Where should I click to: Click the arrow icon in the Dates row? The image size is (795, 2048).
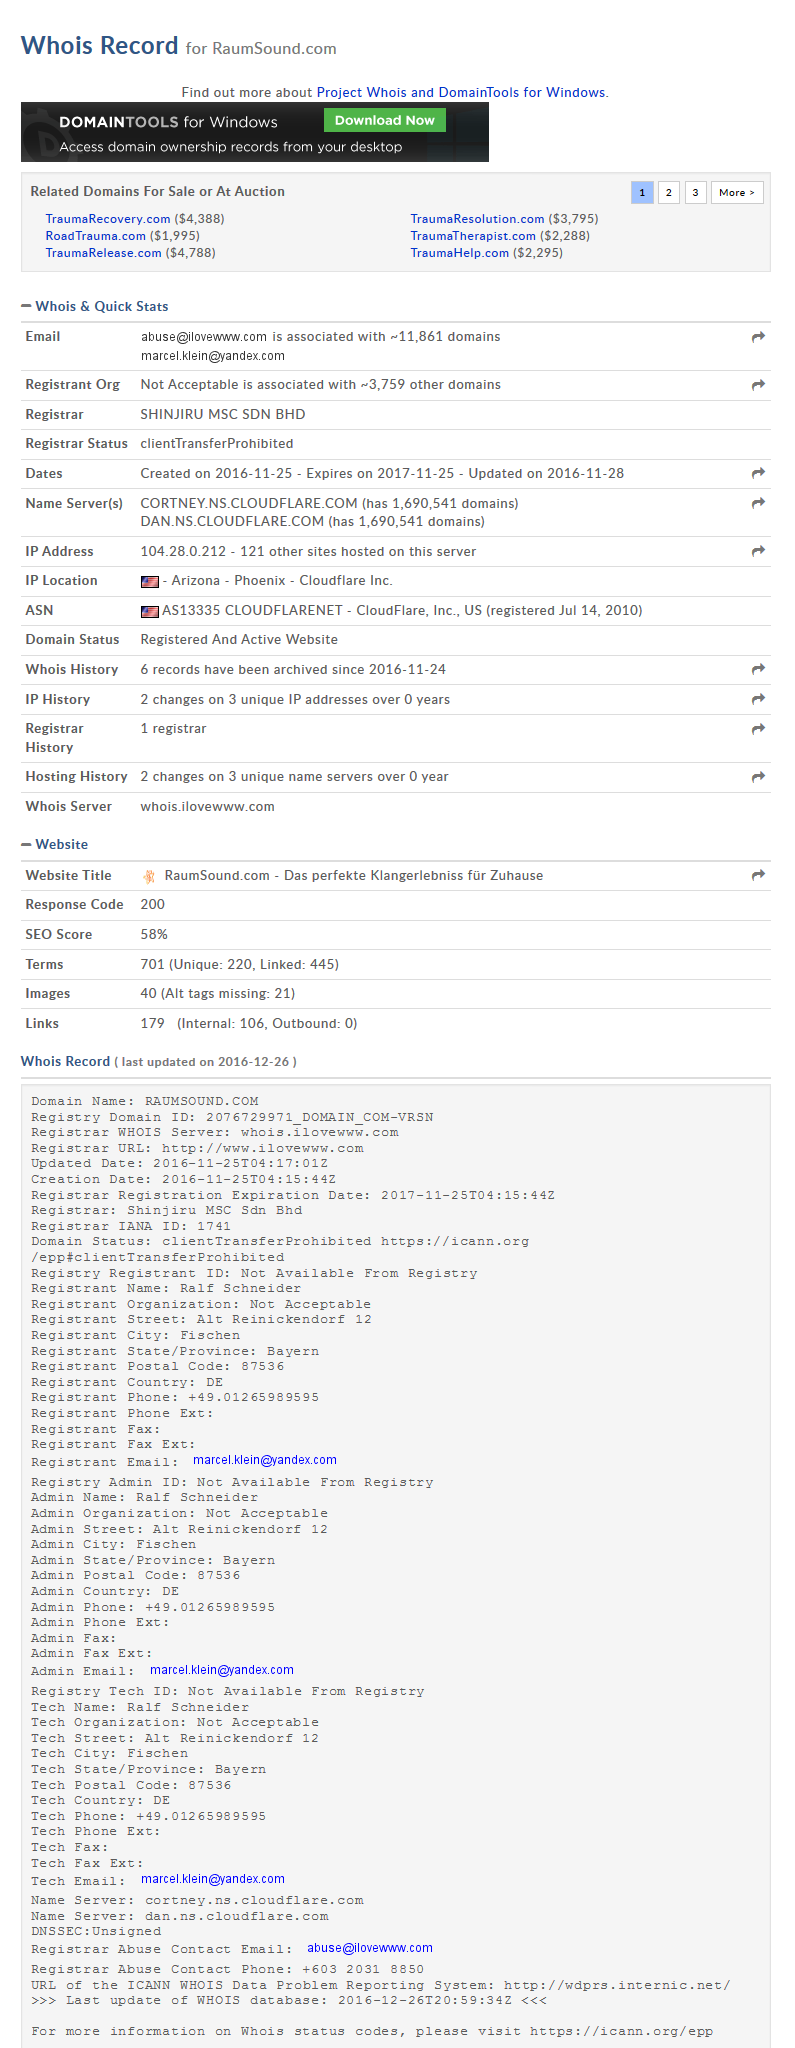(x=758, y=473)
